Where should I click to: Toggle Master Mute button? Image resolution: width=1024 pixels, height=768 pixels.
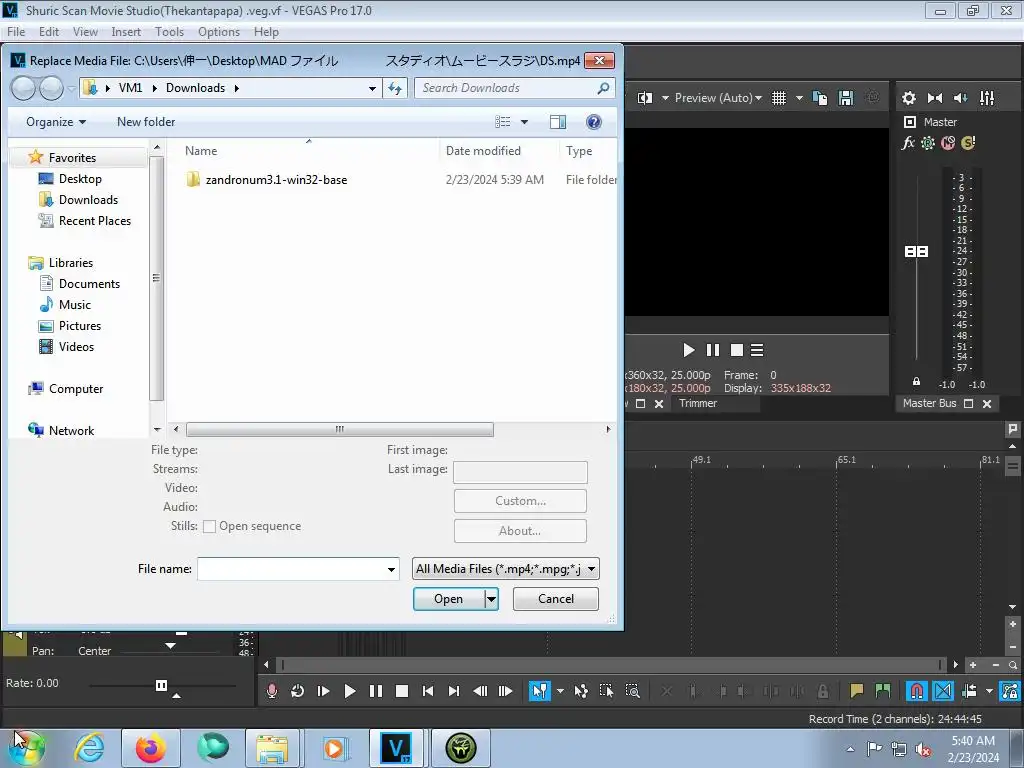coord(948,143)
